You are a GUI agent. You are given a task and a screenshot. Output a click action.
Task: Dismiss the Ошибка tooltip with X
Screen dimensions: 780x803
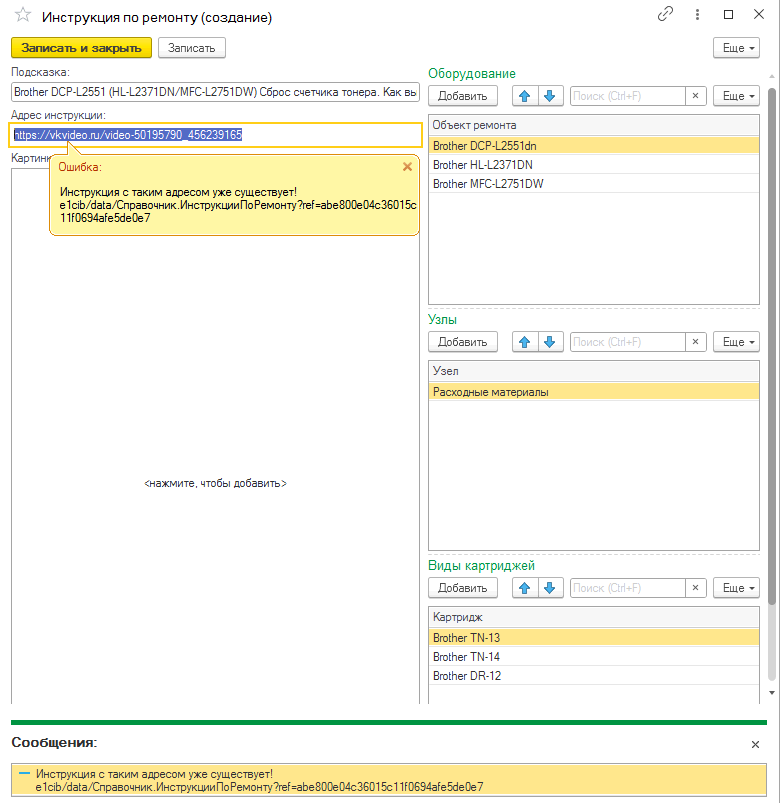407,166
